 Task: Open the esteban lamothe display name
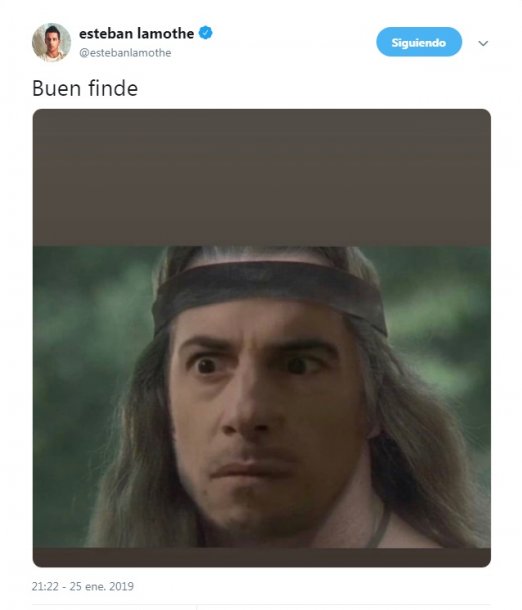pos(136,33)
